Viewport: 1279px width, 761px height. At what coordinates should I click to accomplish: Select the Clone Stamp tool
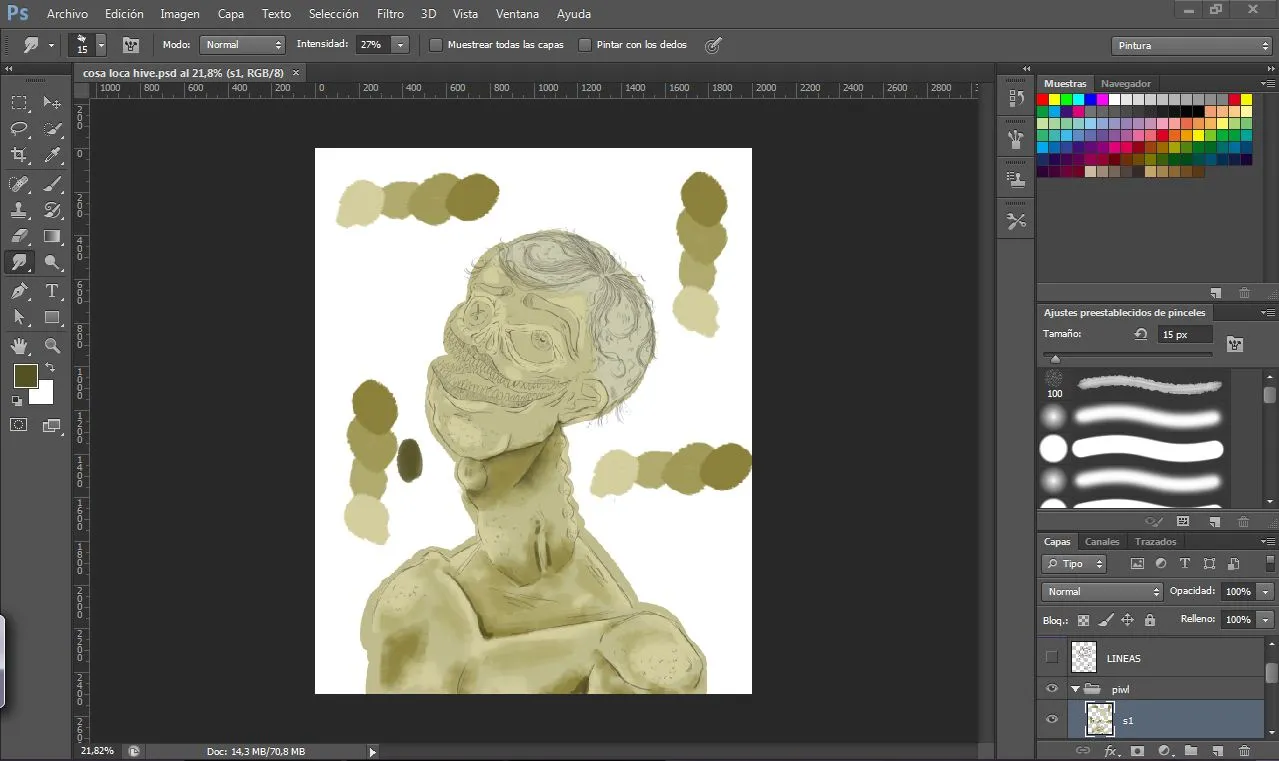tap(19, 210)
